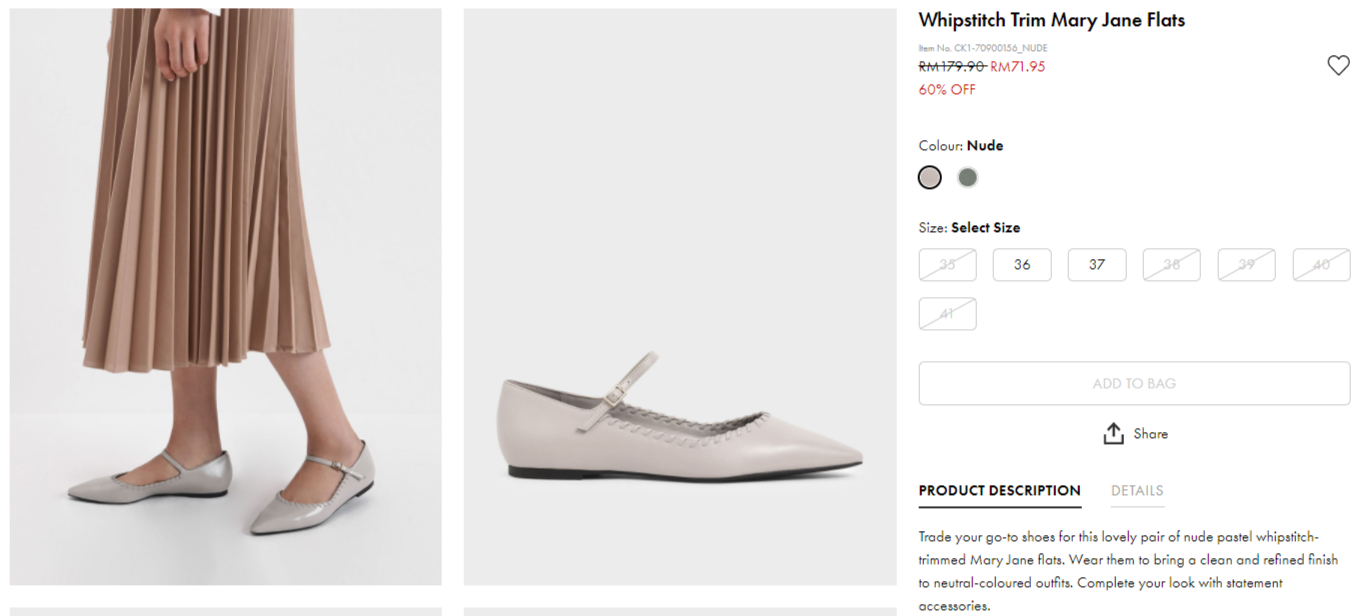Click the share upload icon
The height and width of the screenshot is (616, 1370).
[x=1113, y=434]
